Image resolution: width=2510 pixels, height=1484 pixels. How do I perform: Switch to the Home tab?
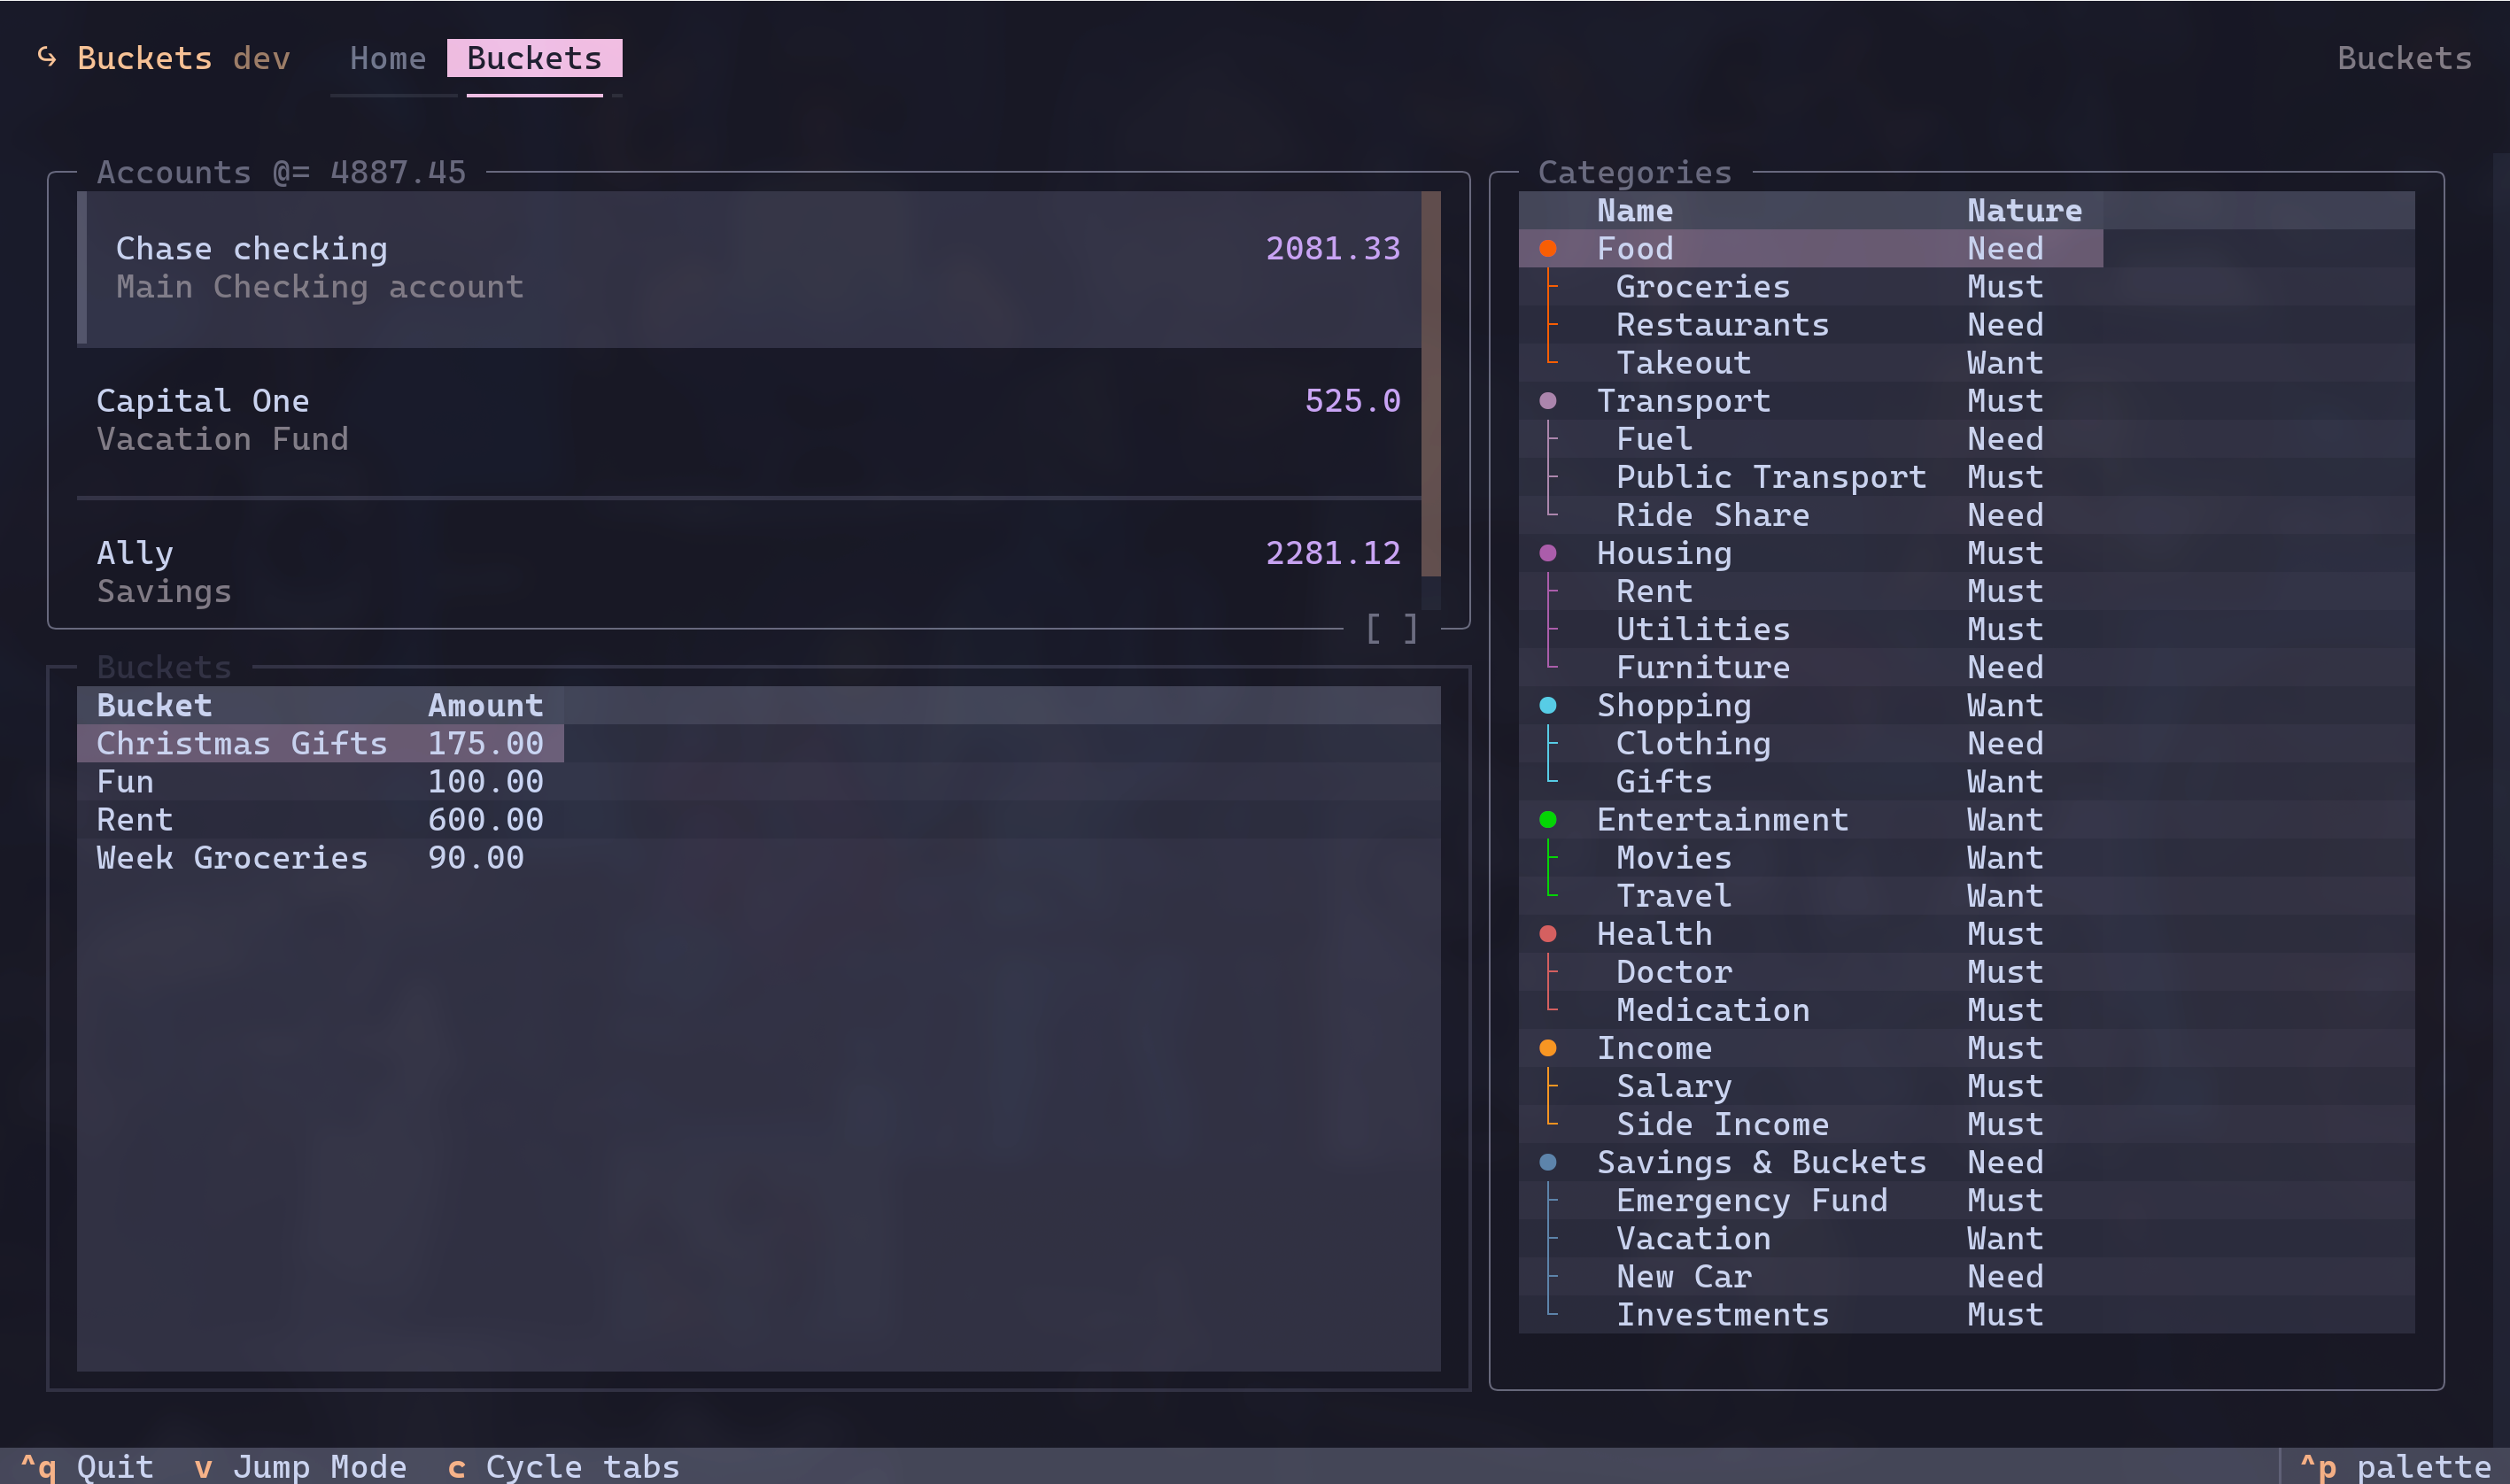[387, 58]
